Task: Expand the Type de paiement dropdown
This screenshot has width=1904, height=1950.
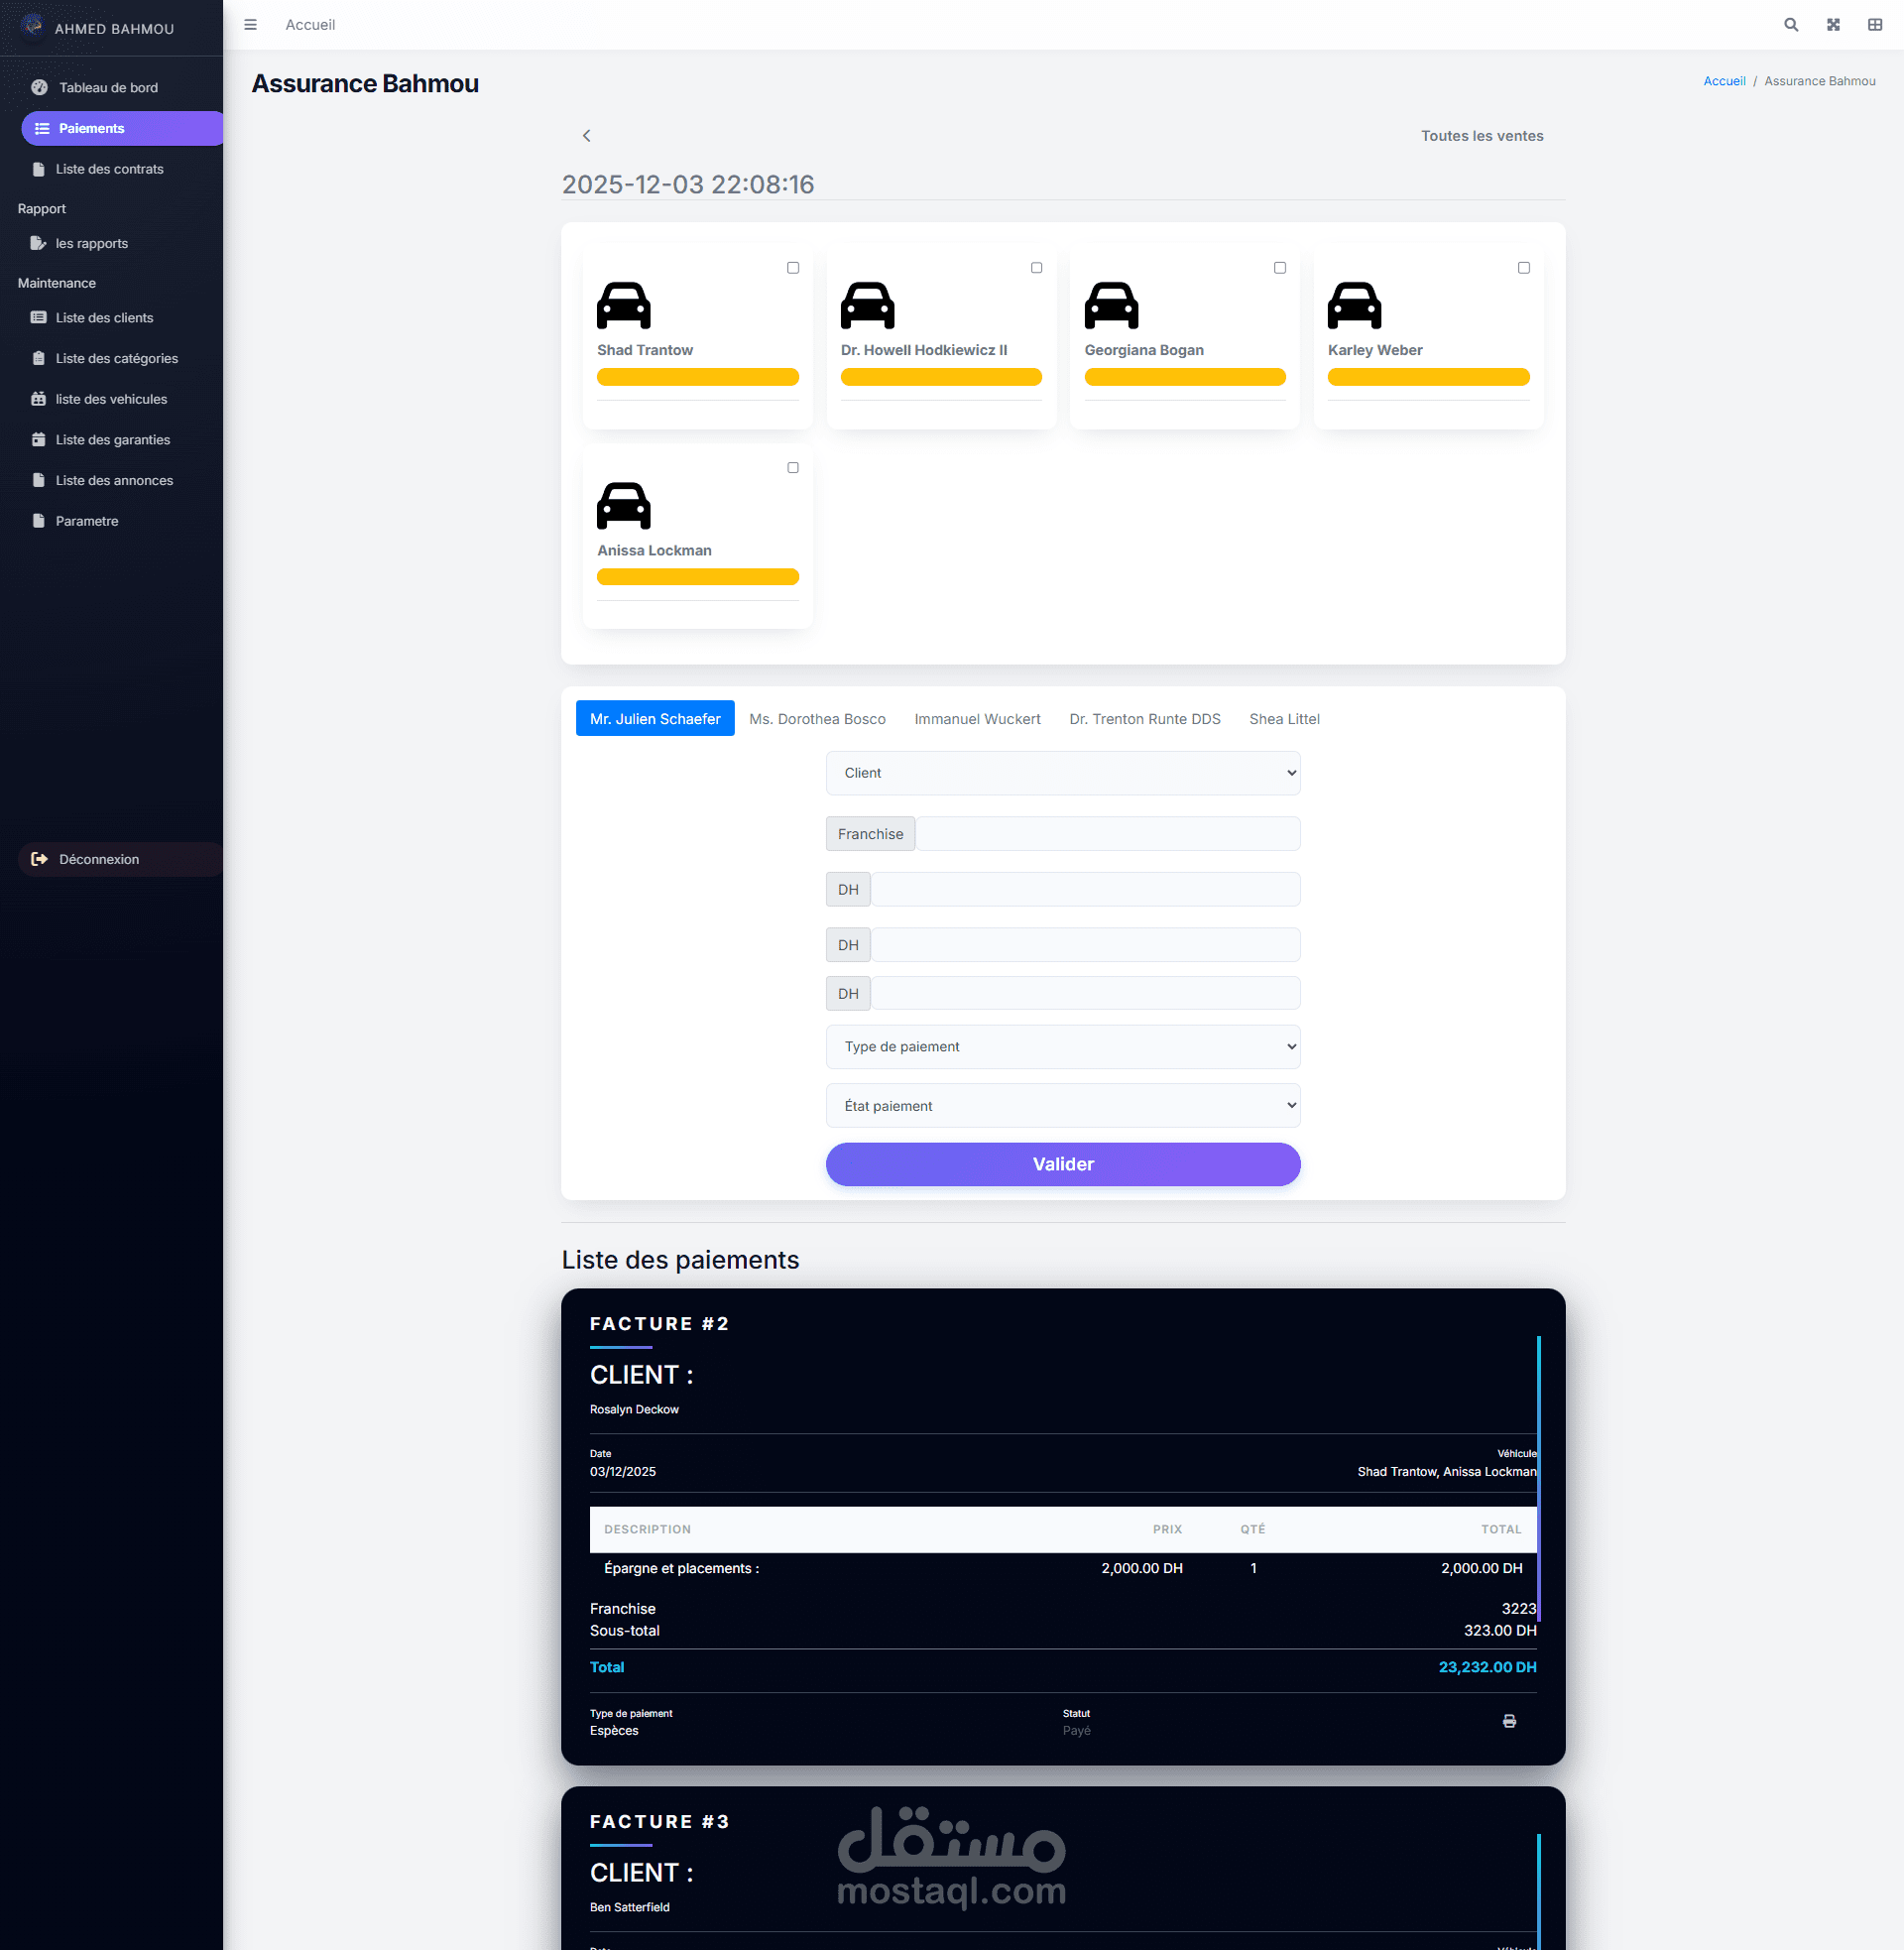Action: pyautogui.click(x=1062, y=1047)
